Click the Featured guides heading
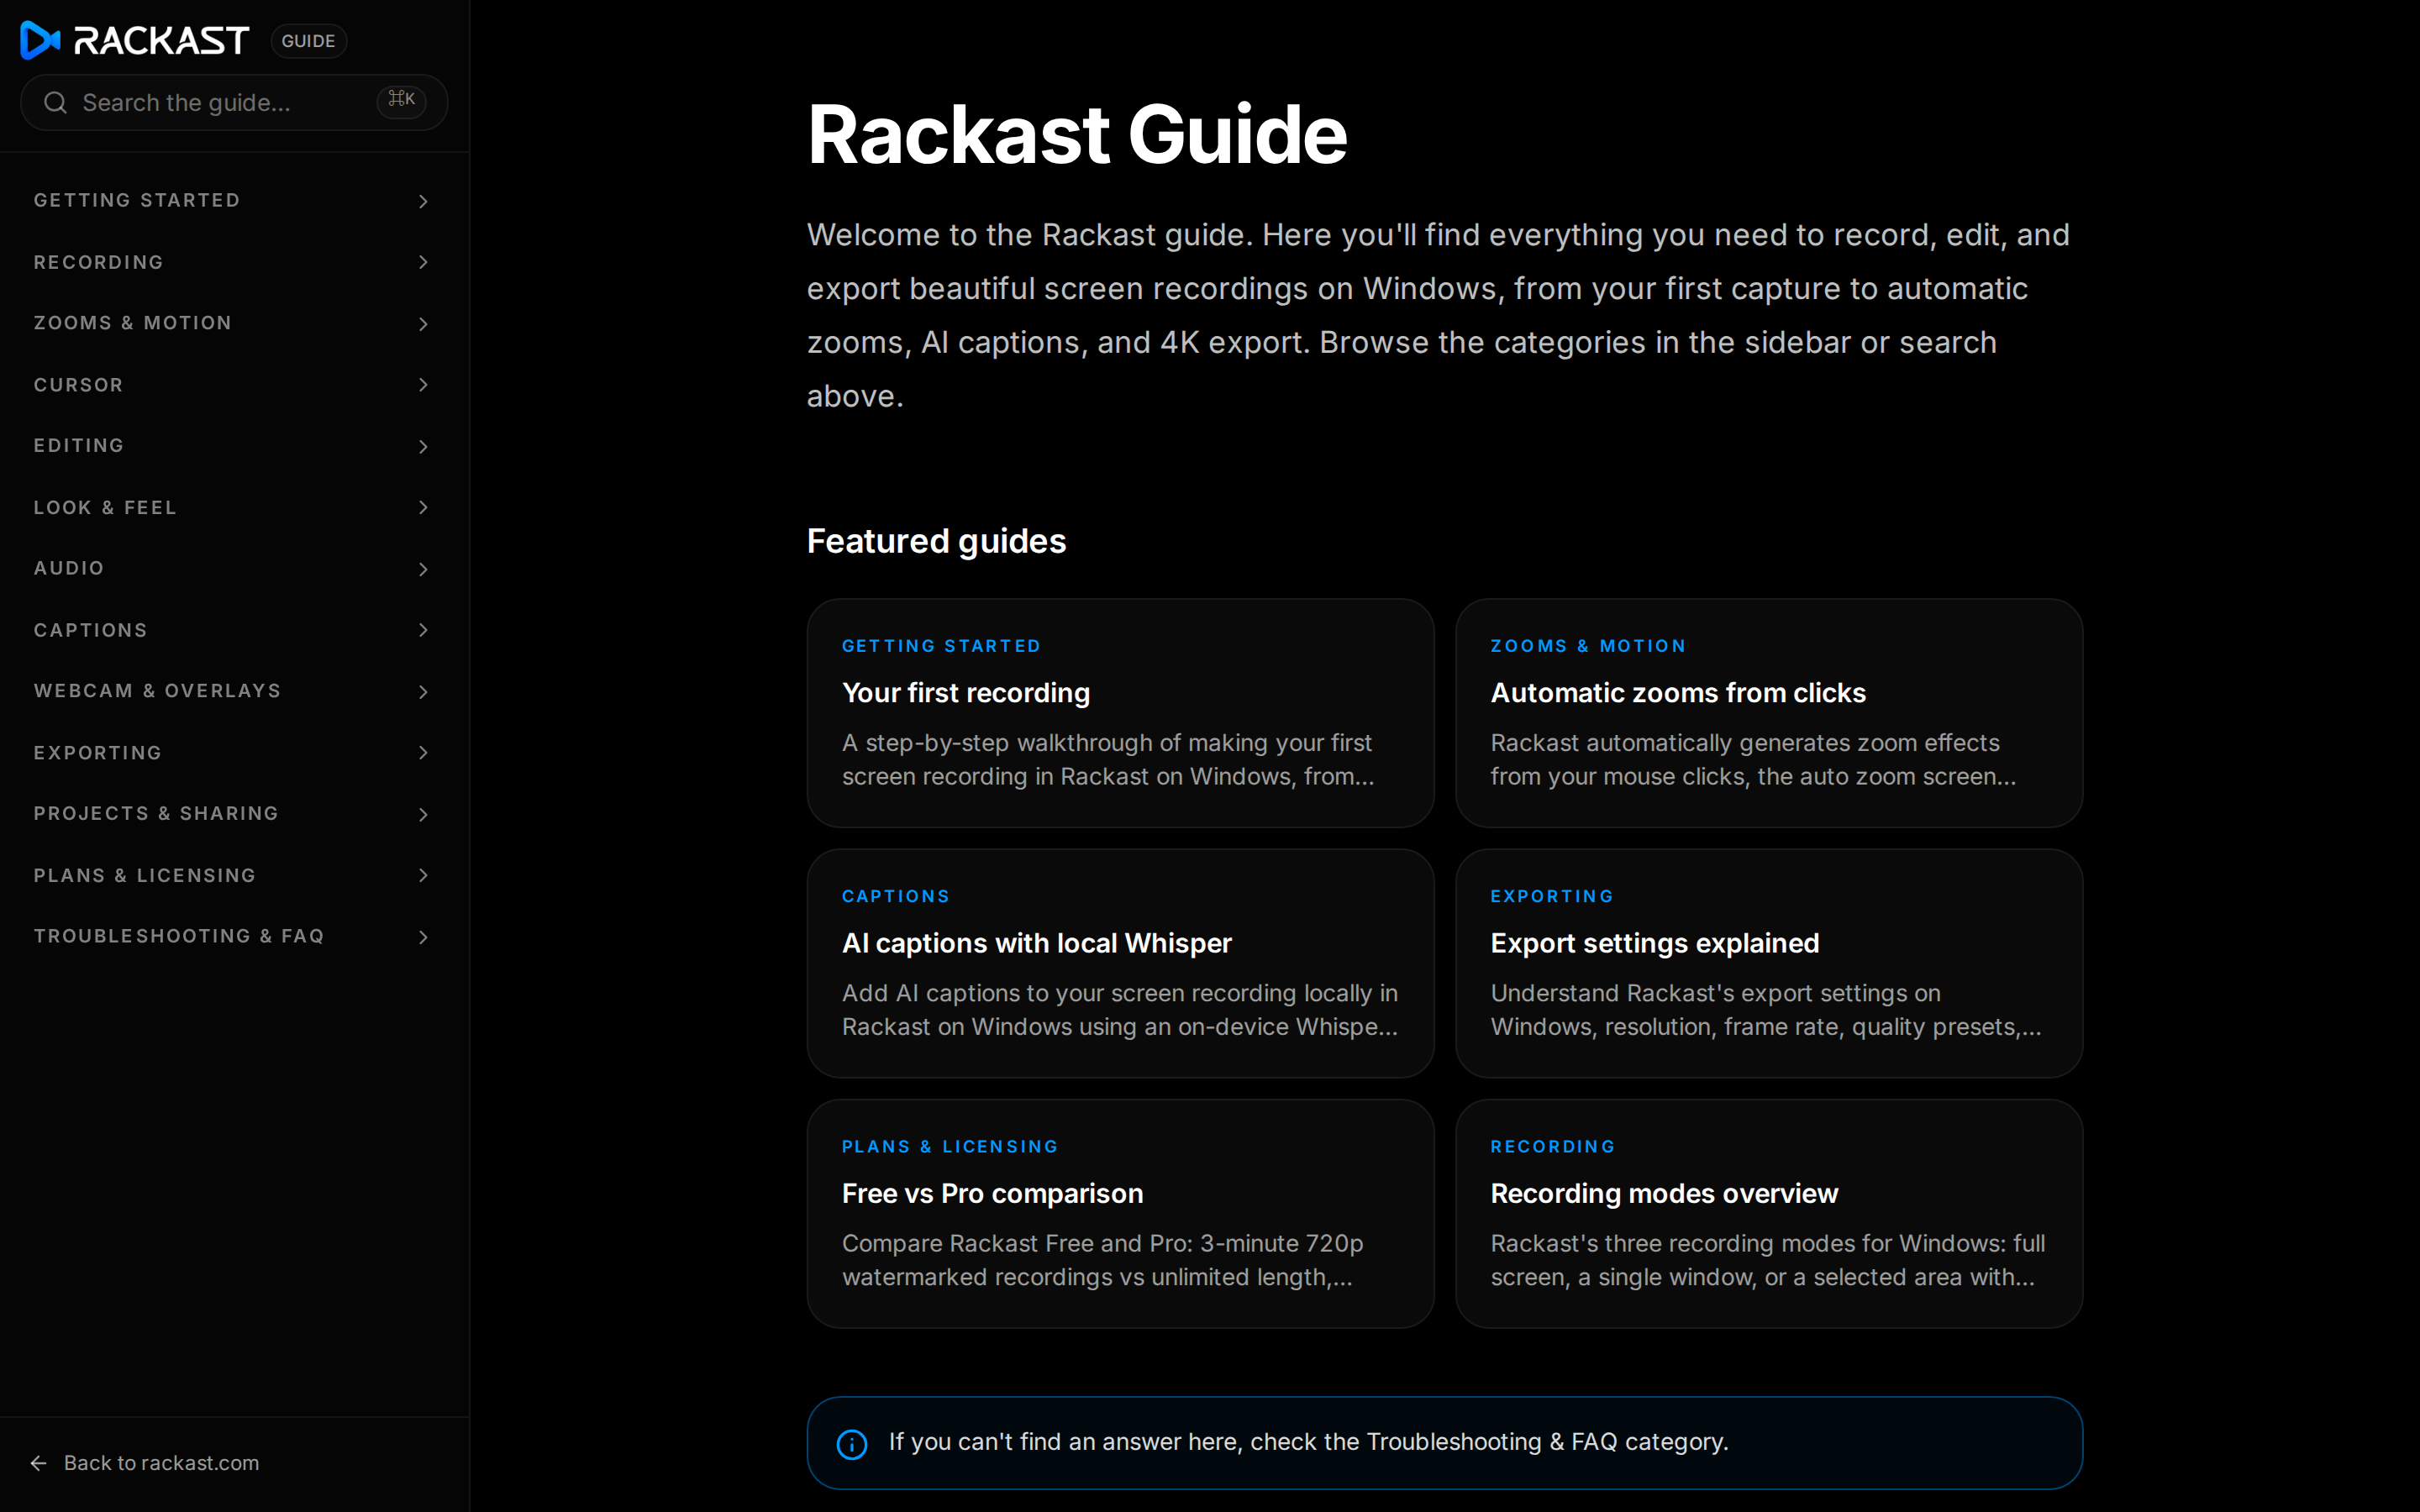2420x1512 pixels. coord(936,541)
